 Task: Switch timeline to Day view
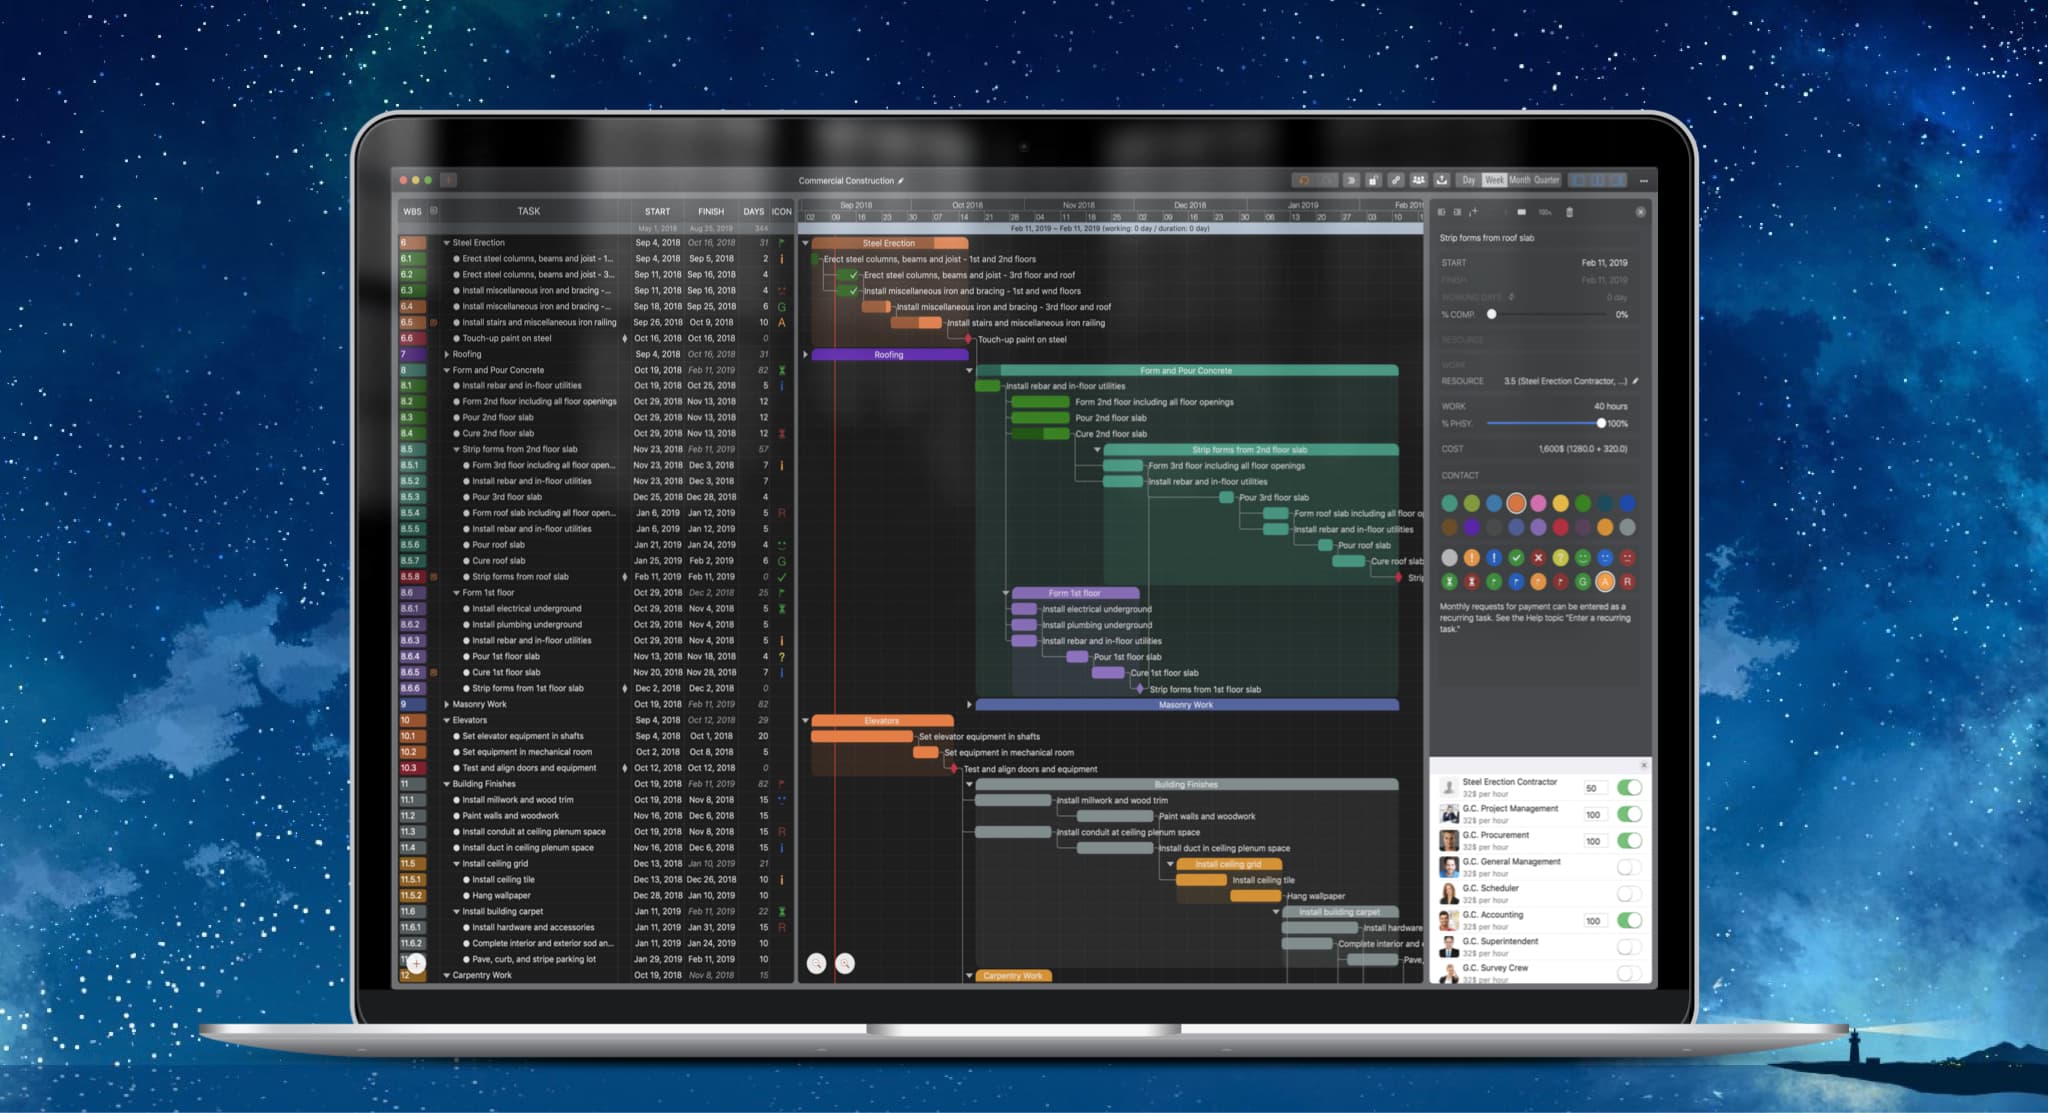coord(1468,181)
